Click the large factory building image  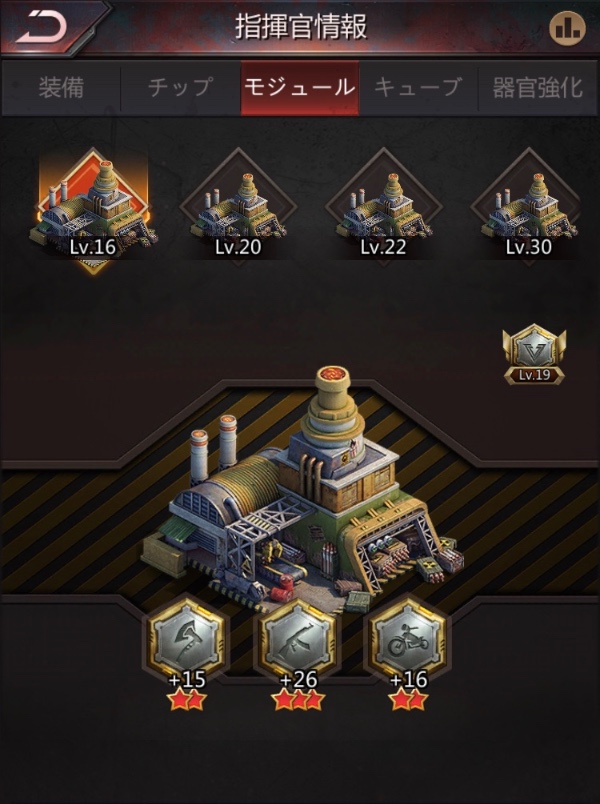(303, 492)
